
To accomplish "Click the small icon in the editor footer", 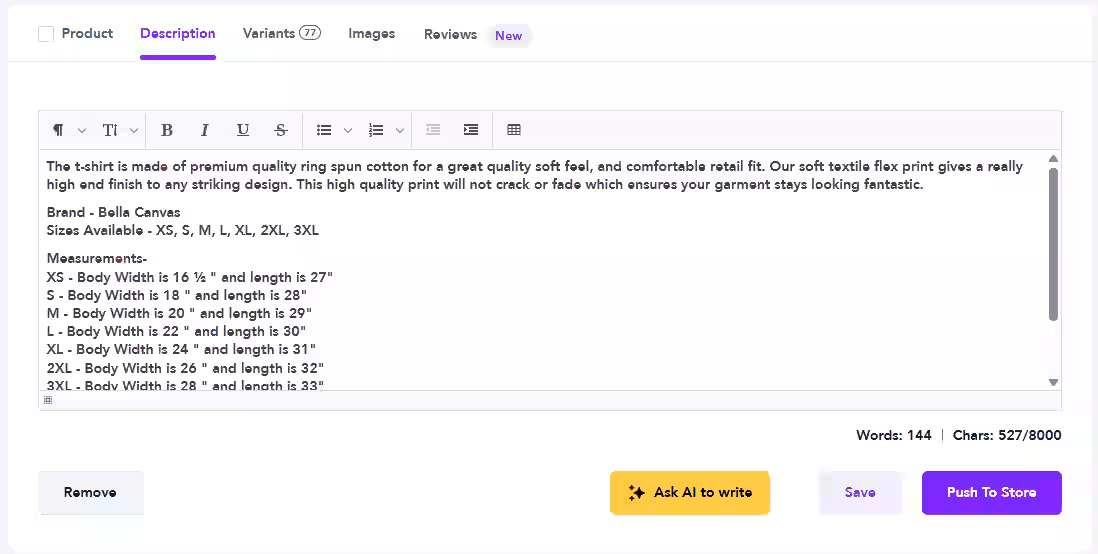I will [x=48, y=400].
